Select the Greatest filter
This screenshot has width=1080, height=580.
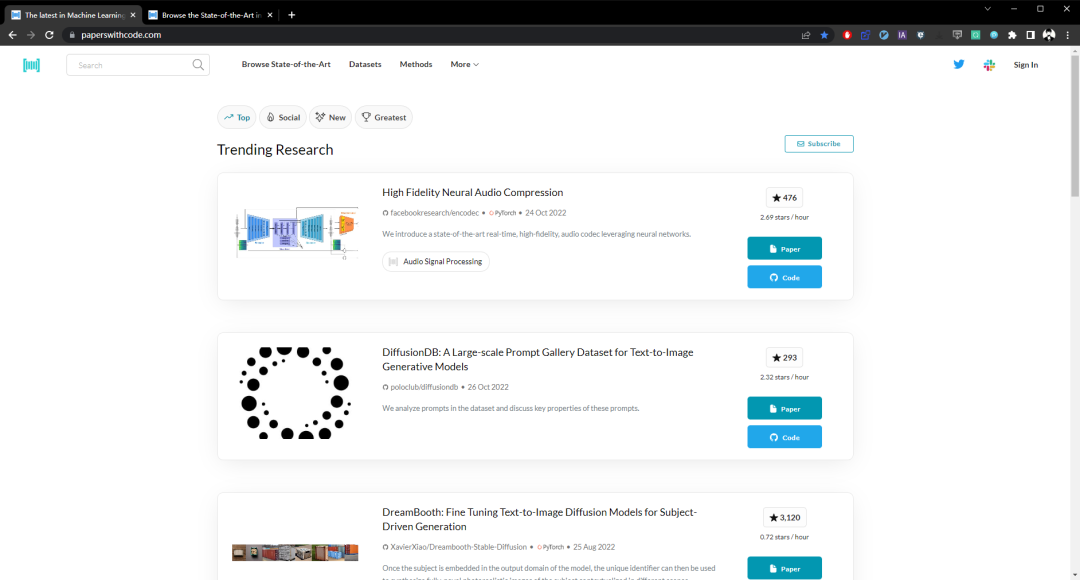point(384,117)
